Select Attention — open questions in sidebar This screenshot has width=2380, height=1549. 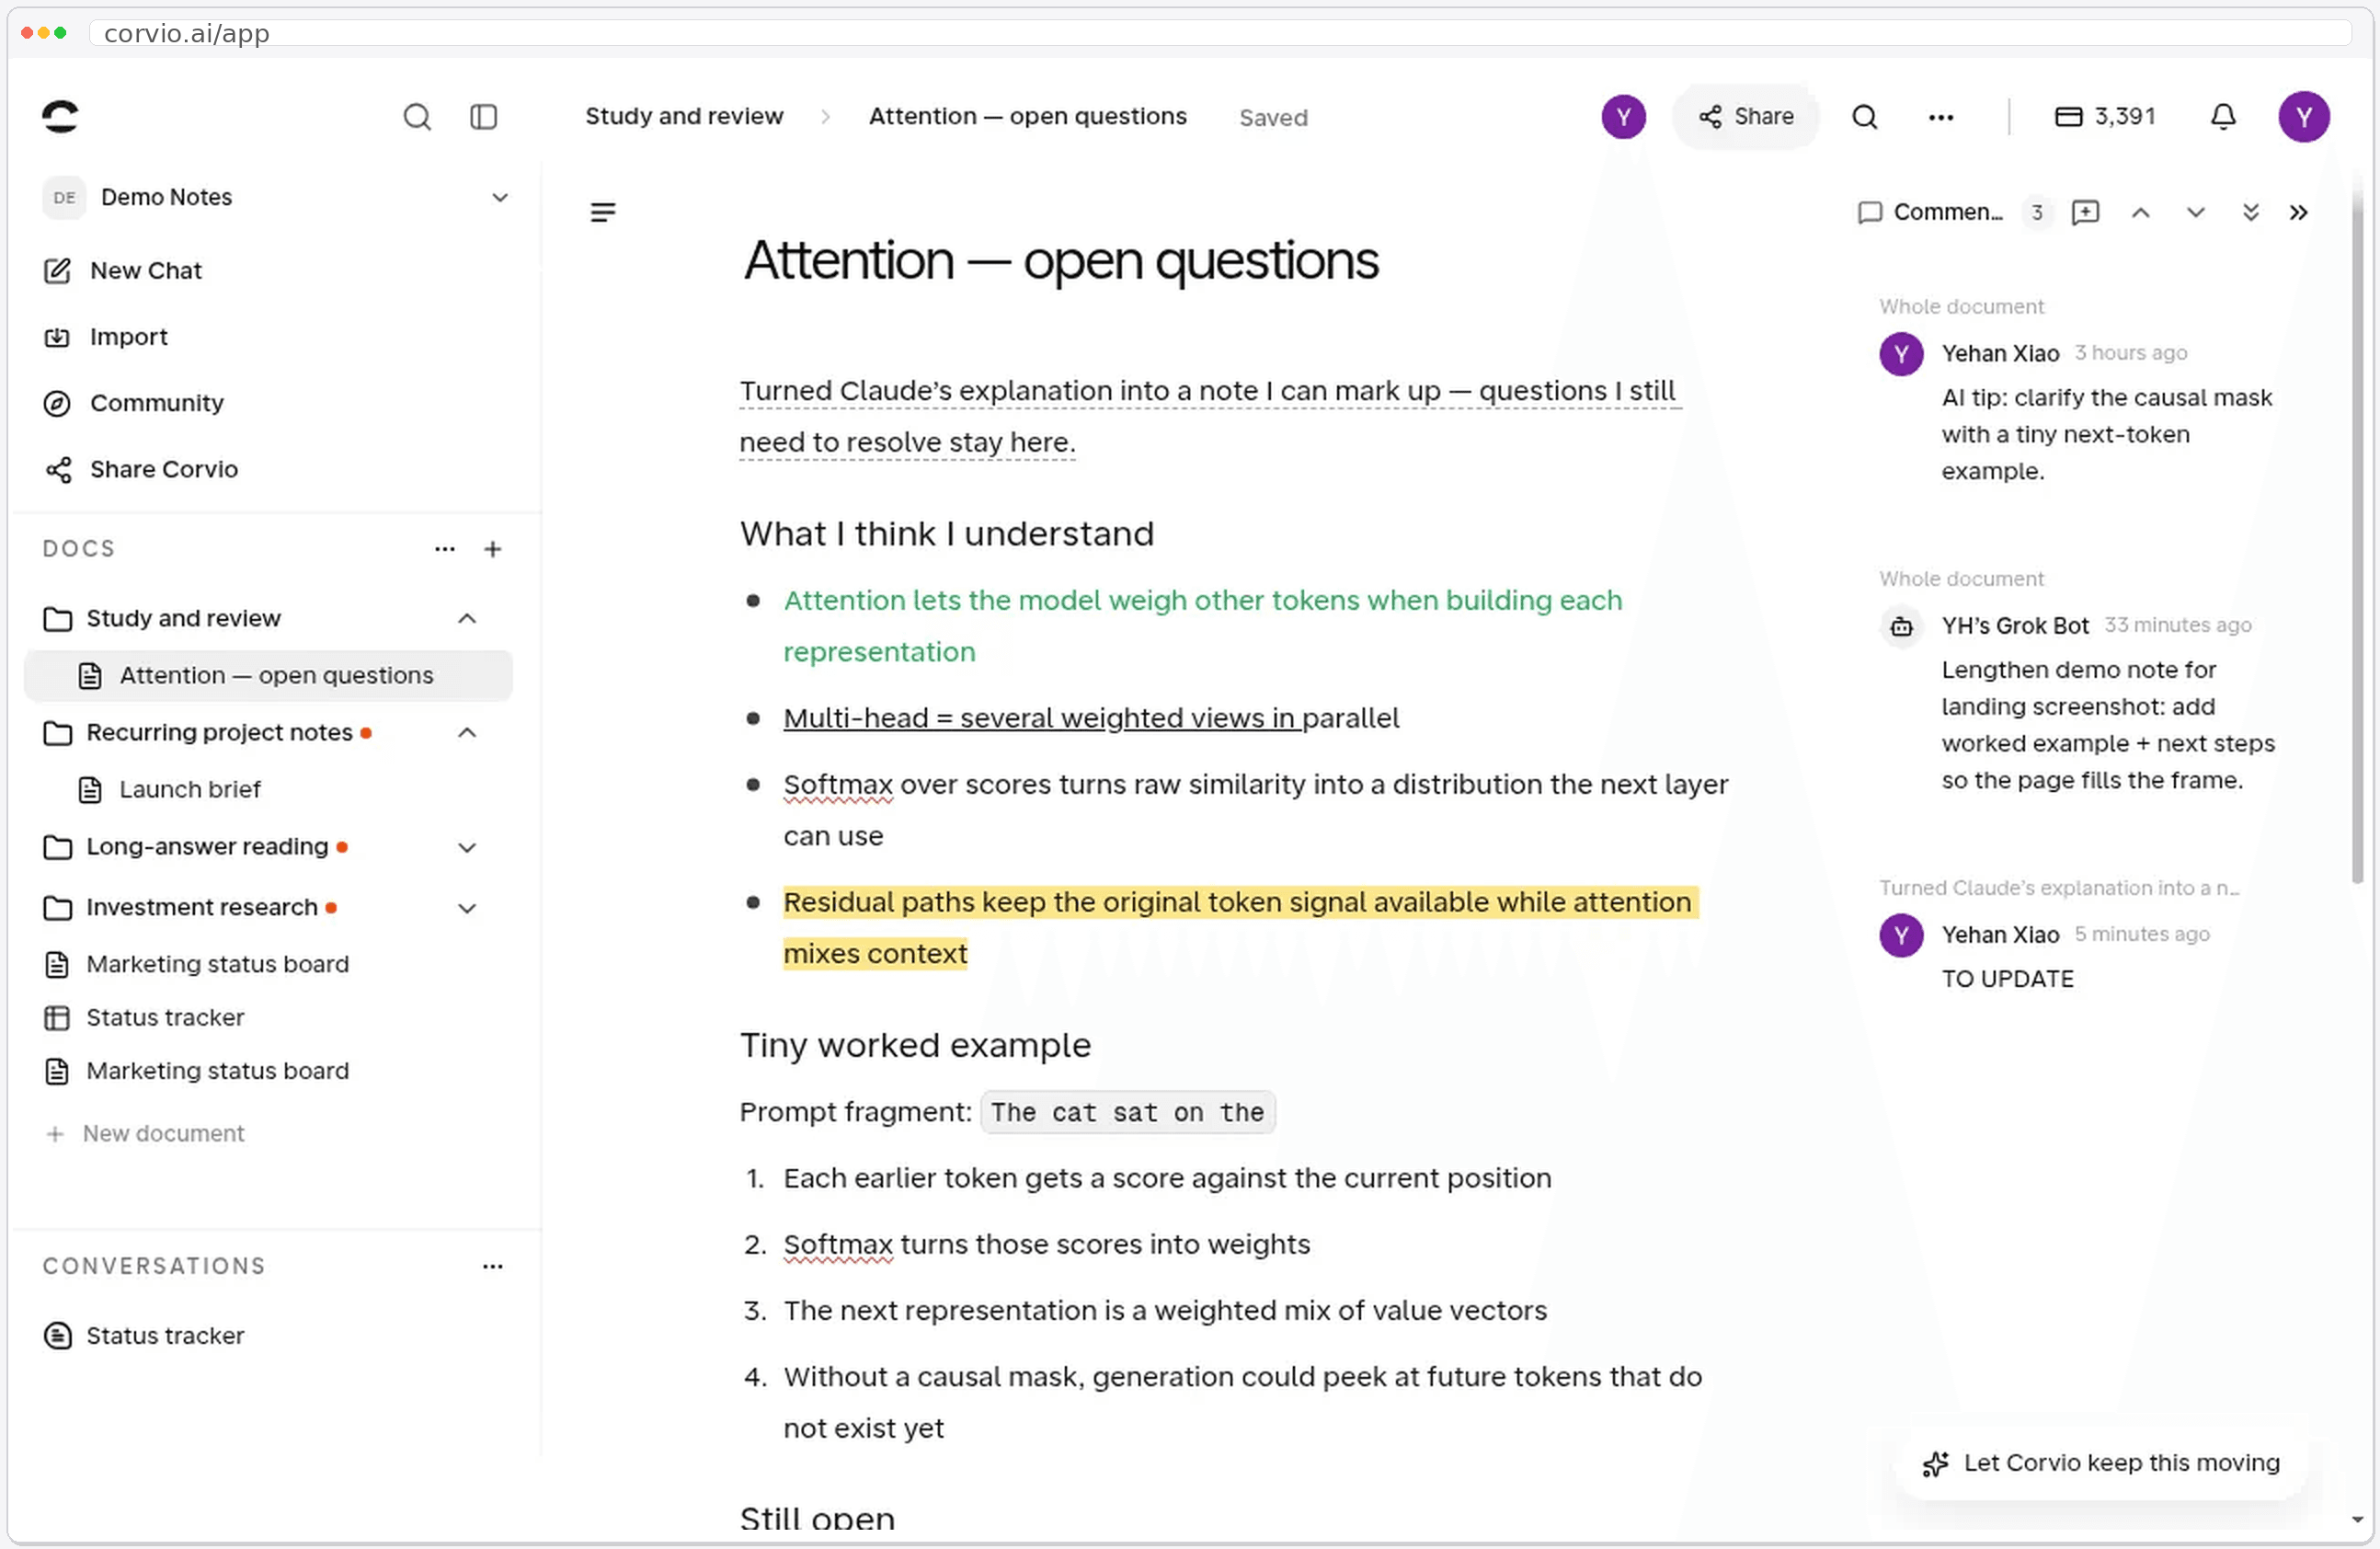click(x=268, y=675)
